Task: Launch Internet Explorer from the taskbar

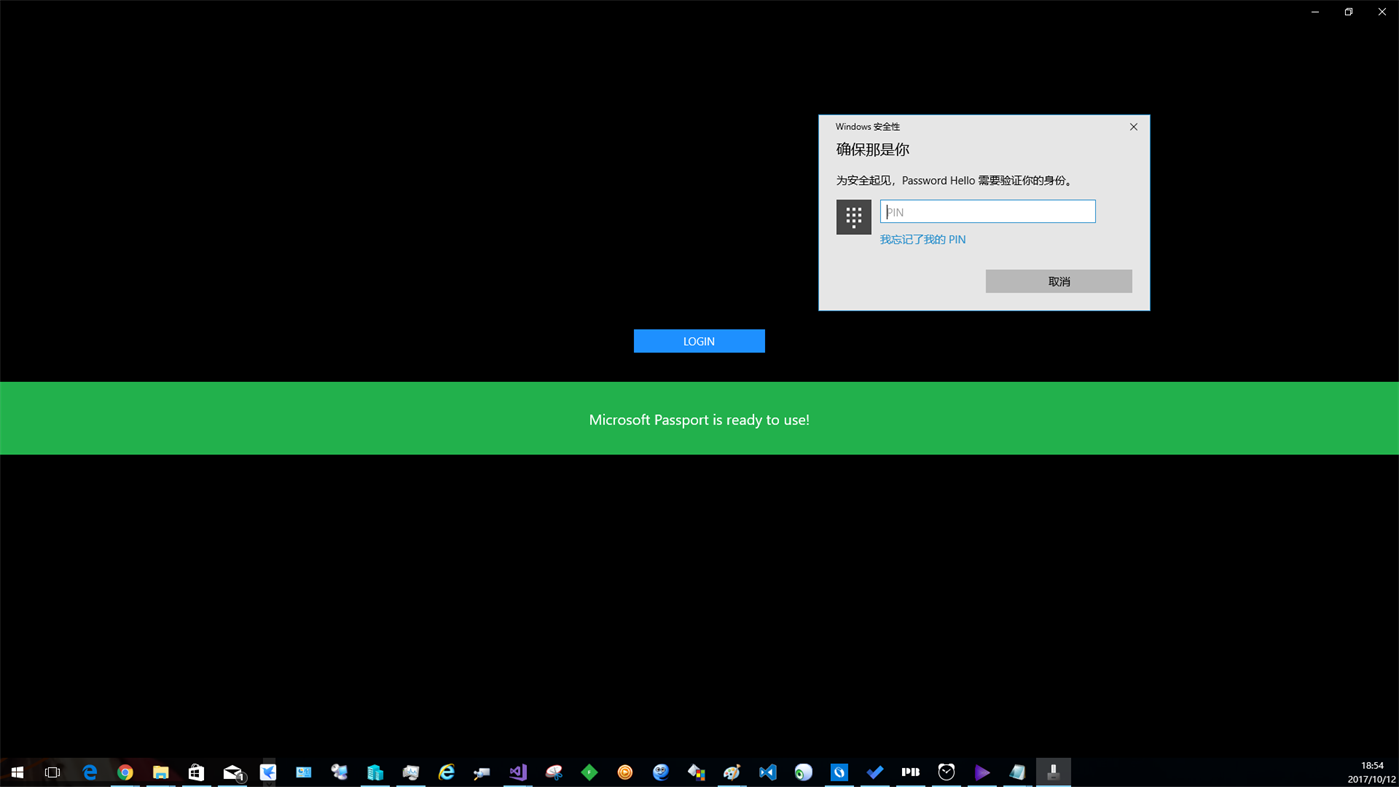Action: (446, 772)
